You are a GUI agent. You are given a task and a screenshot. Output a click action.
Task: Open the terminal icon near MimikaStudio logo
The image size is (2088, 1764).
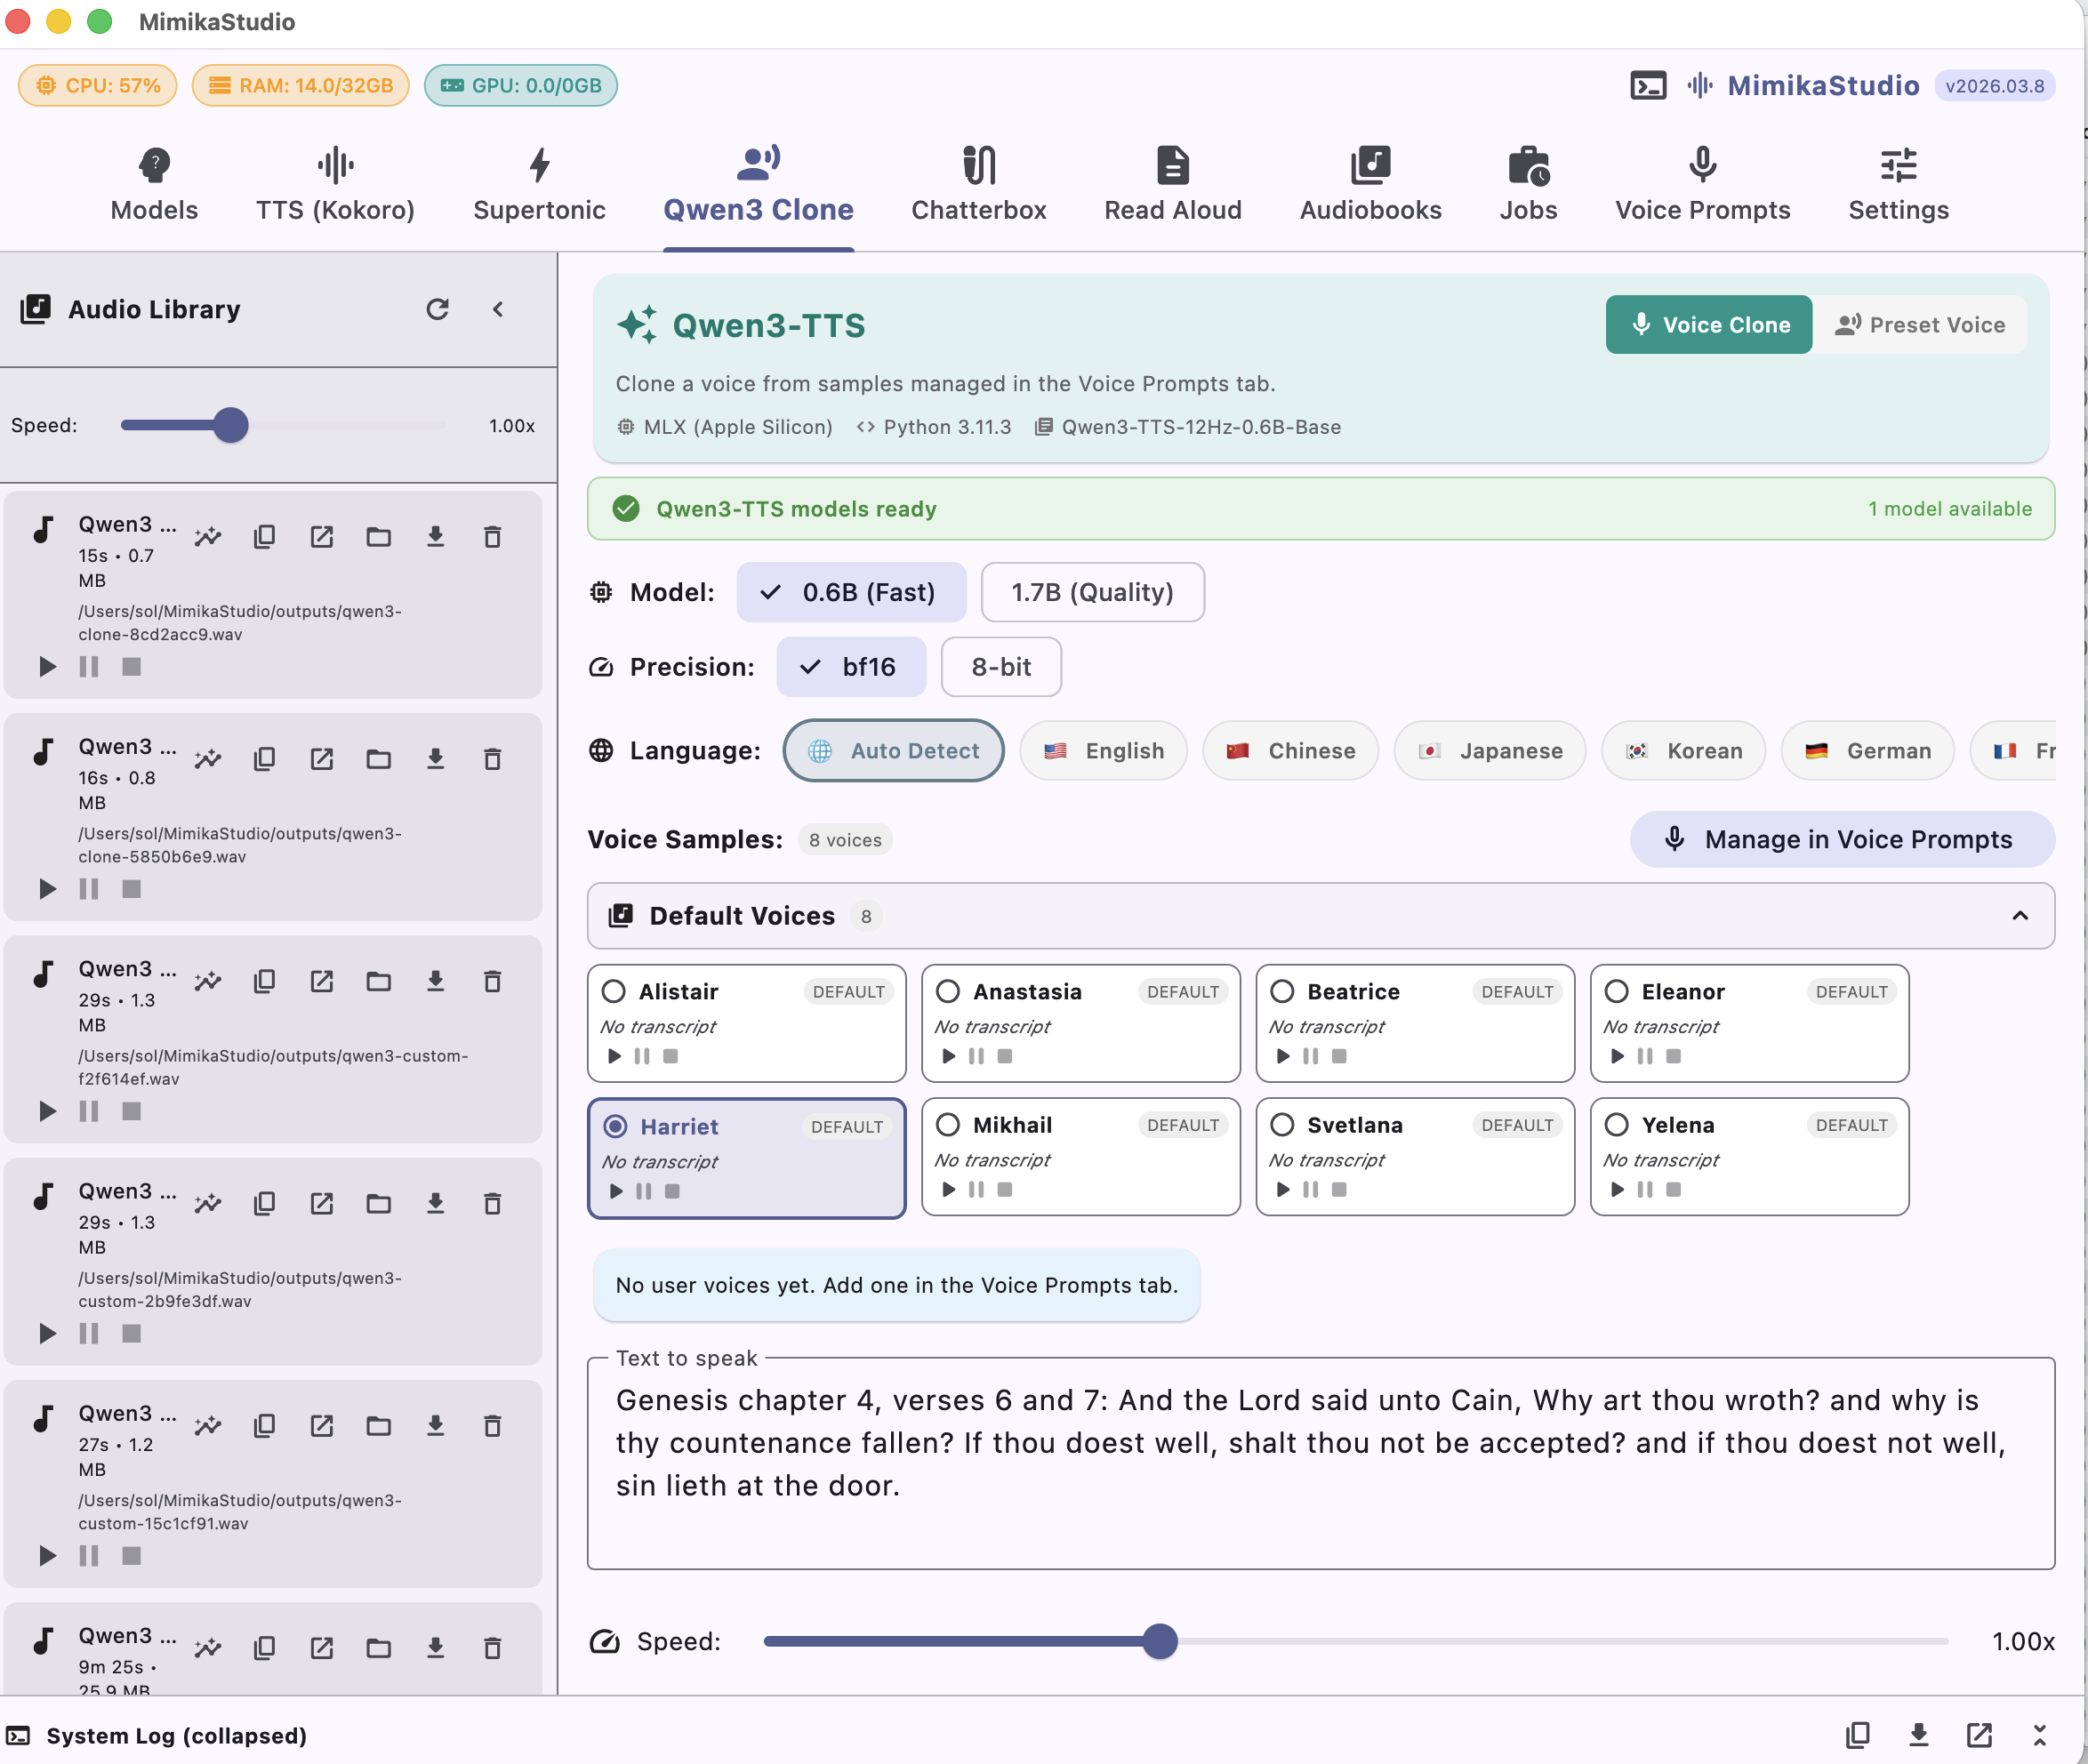tap(1648, 85)
